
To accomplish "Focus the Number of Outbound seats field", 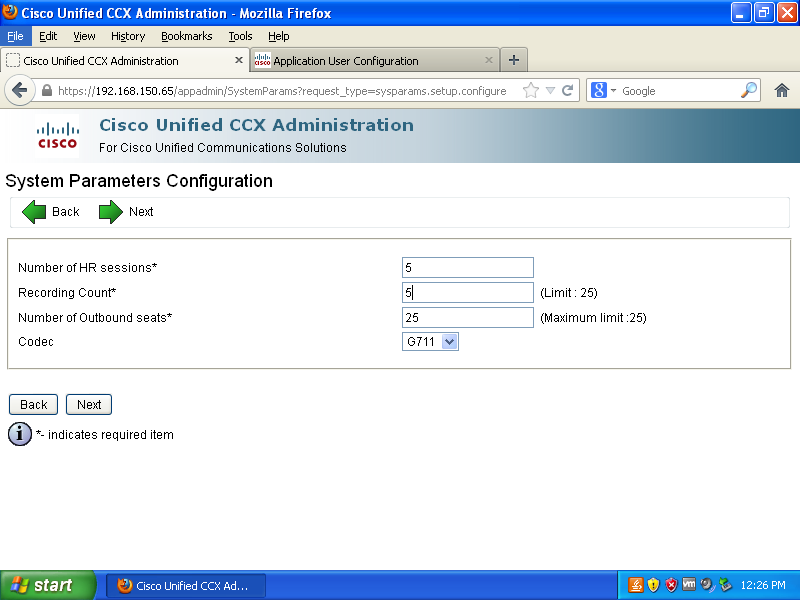I will 468,317.
